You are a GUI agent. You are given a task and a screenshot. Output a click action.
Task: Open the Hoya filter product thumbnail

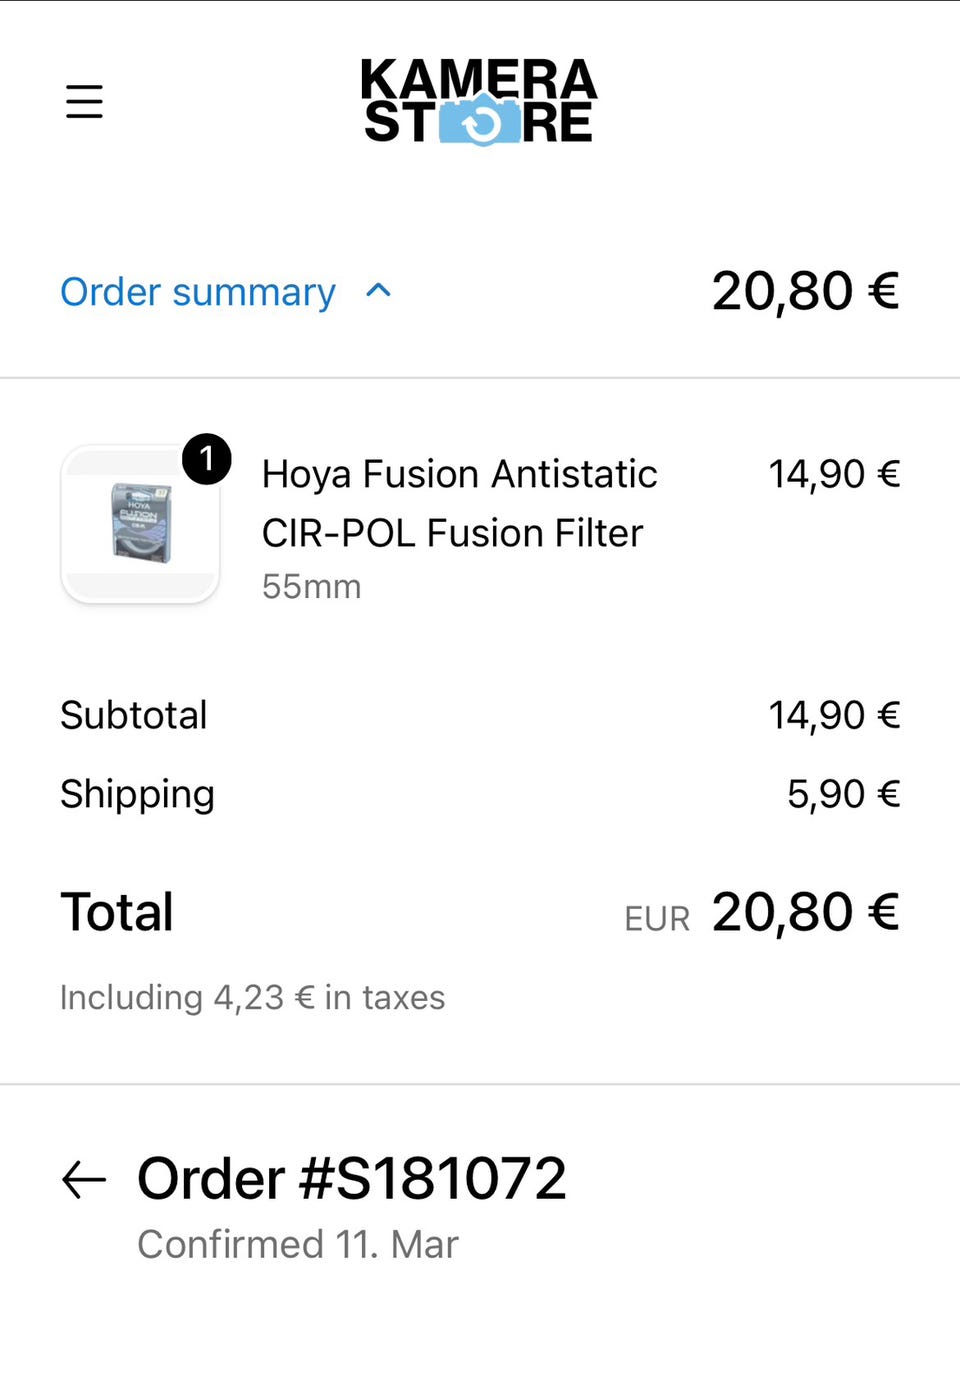point(141,524)
